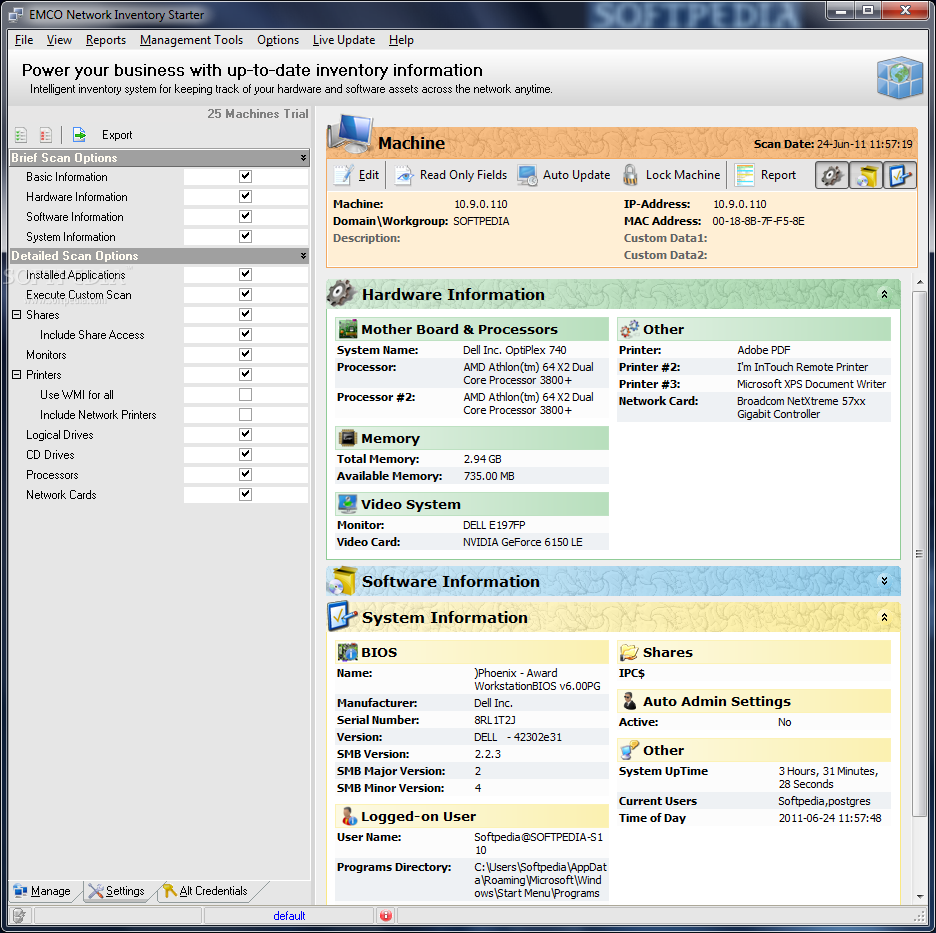Open the View menu
Viewport: 936px width, 933px height.
coord(59,40)
